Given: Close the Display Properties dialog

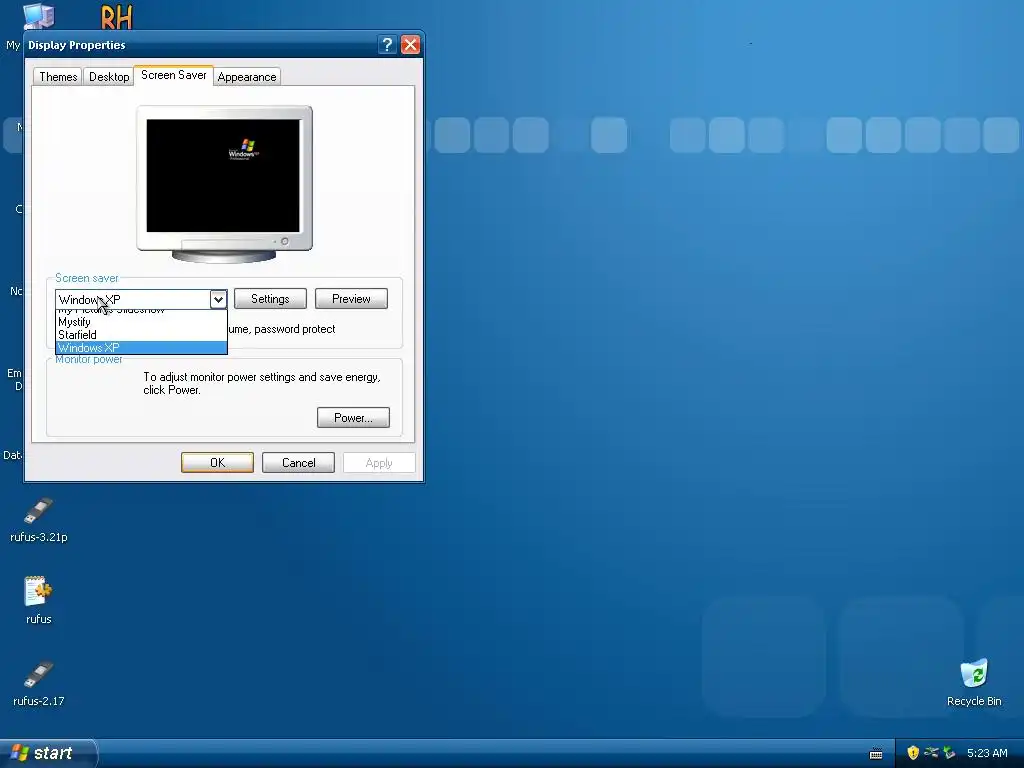Looking at the screenshot, I should [410, 45].
